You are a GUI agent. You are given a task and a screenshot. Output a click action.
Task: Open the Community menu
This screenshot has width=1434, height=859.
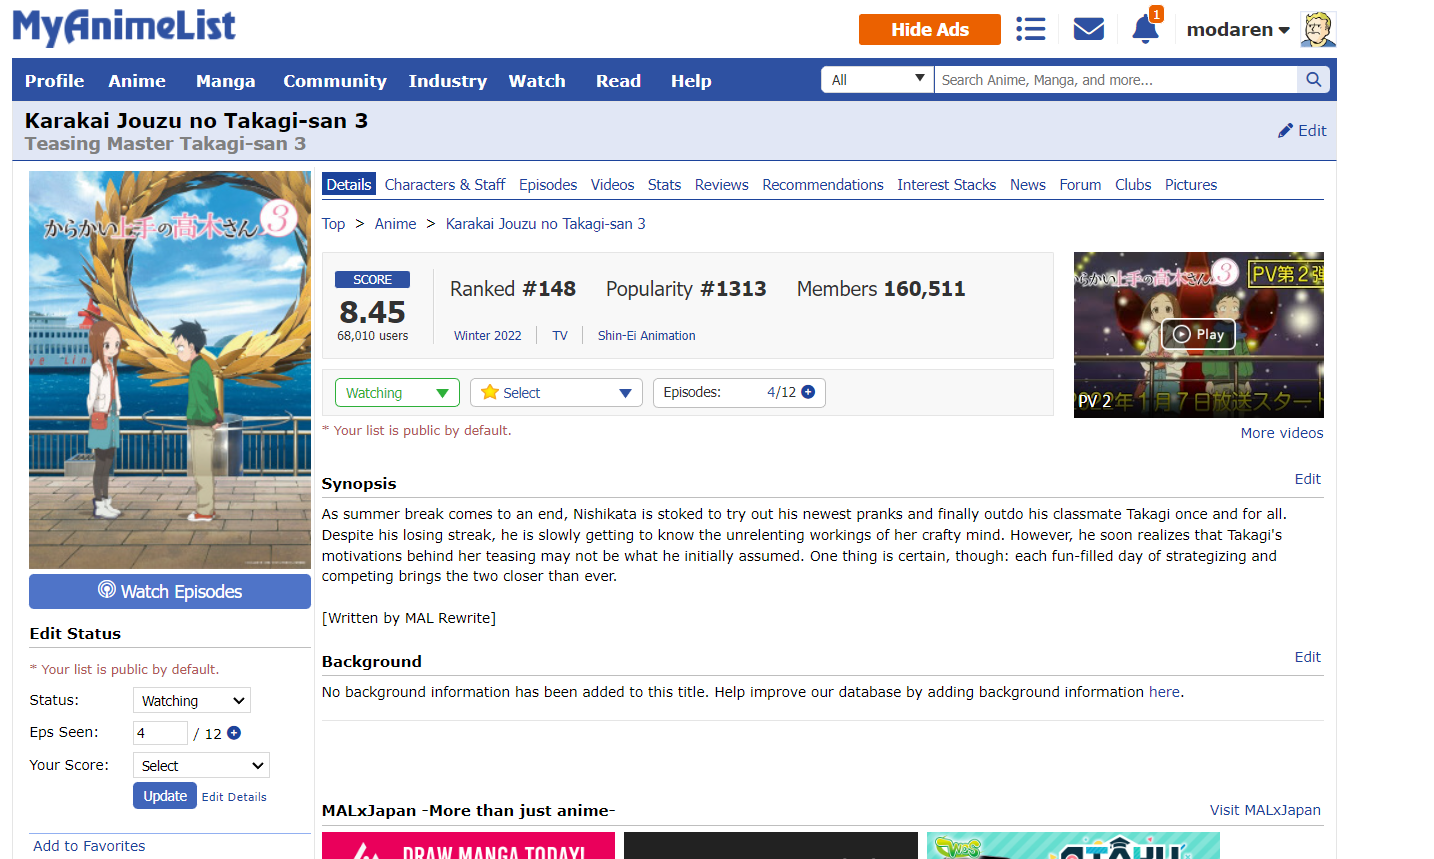click(x=334, y=81)
